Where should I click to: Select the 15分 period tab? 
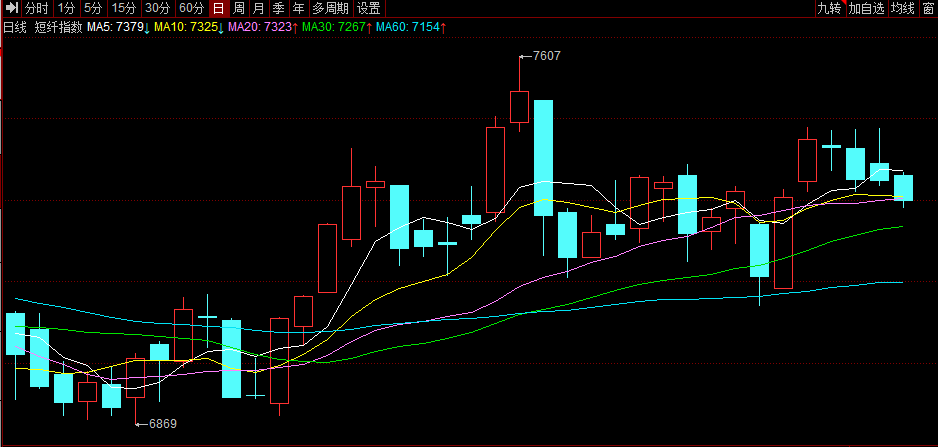coord(124,8)
